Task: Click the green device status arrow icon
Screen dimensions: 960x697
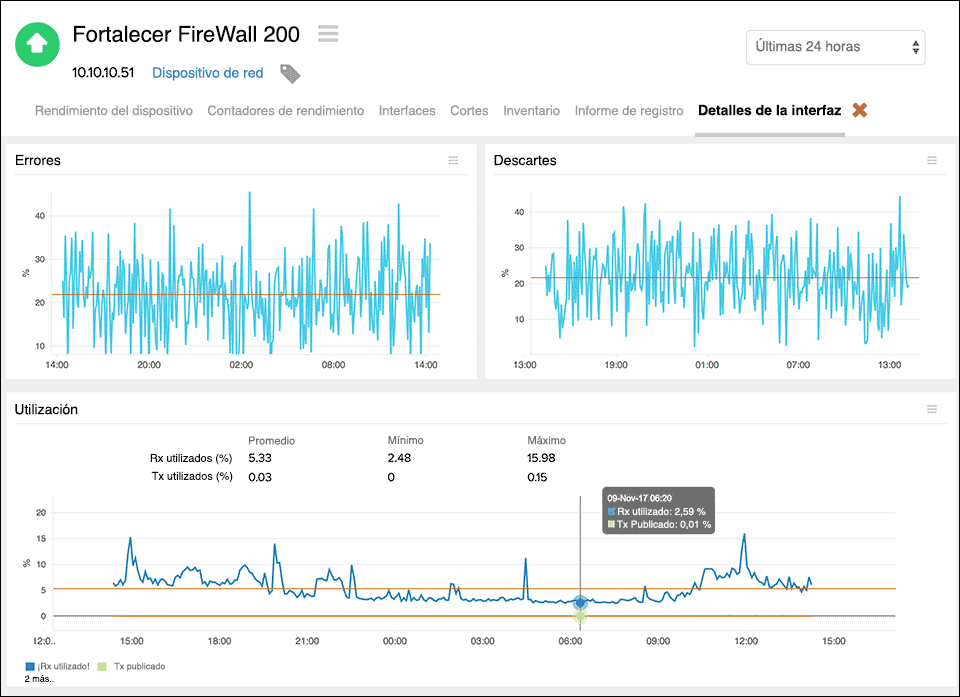Action: (x=37, y=45)
